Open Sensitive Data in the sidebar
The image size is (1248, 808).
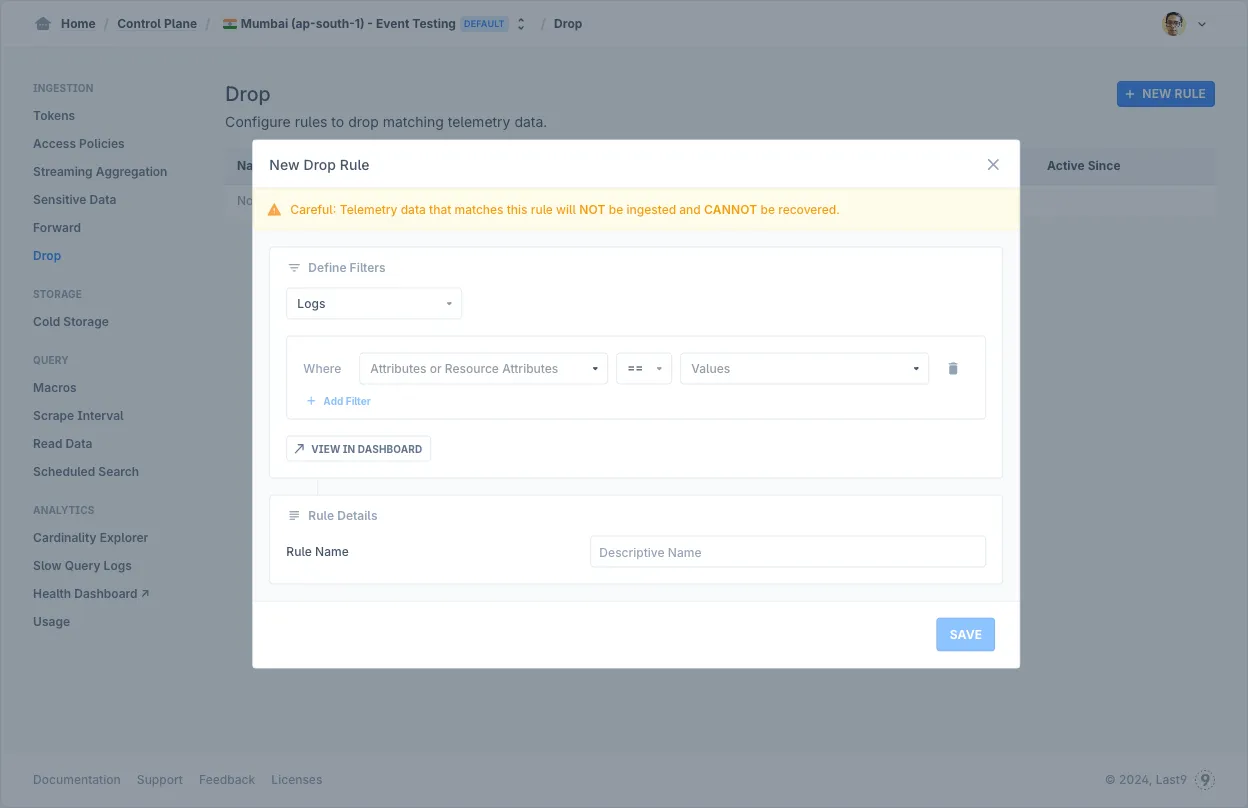(x=75, y=200)
